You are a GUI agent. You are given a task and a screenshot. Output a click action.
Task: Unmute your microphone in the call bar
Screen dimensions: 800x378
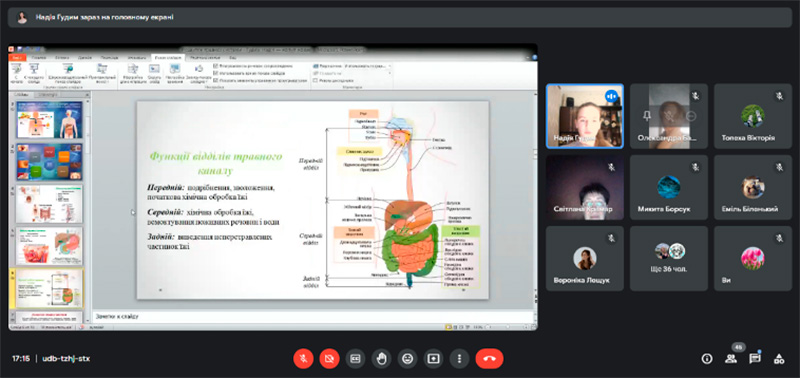coord(303,359)
